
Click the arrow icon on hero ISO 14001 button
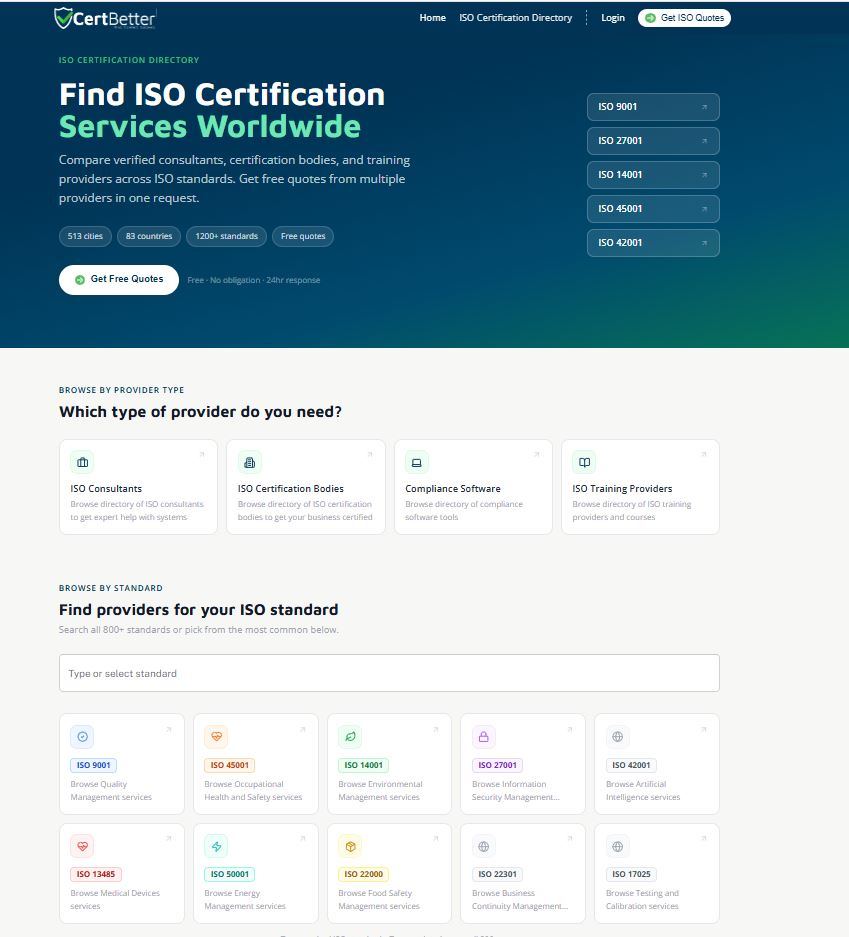pos(704,175)
